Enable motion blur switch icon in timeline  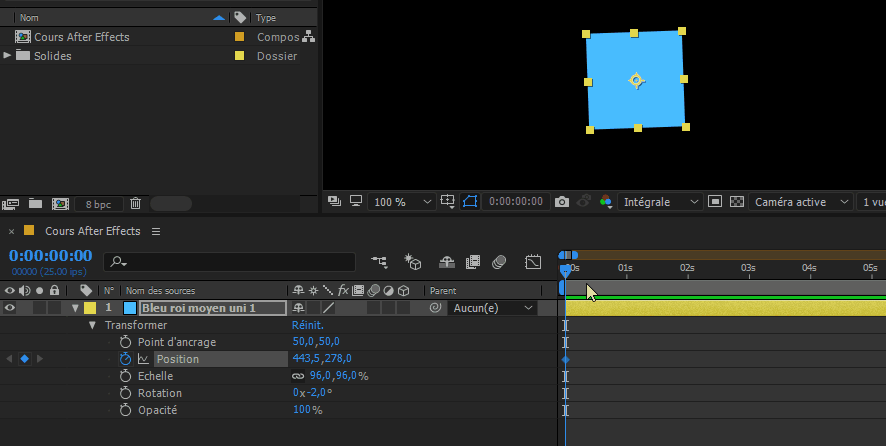tap(499, 262)
